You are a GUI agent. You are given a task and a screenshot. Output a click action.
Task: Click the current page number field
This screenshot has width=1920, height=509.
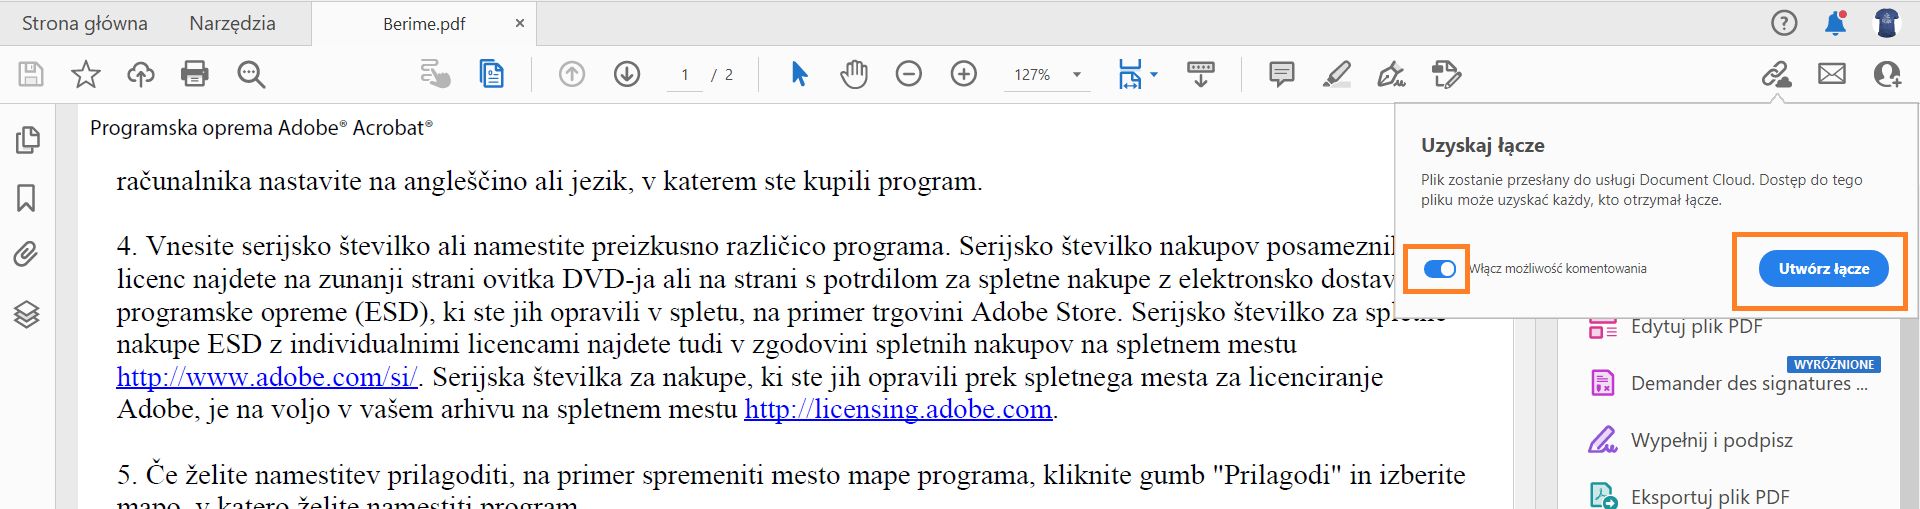pos(685,75)
